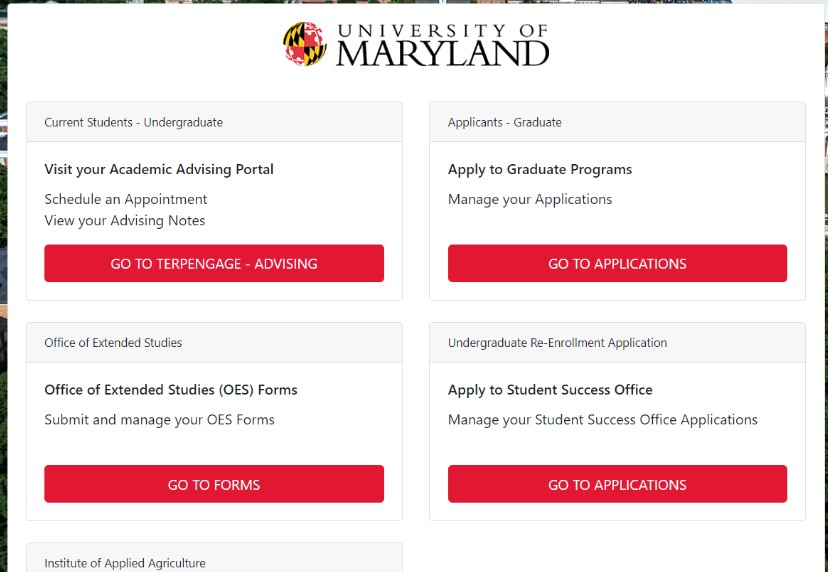Open Go To Applications for Student Success Office
The width and height of the screenshot is (828, 572).
click(x=617, y=484)
